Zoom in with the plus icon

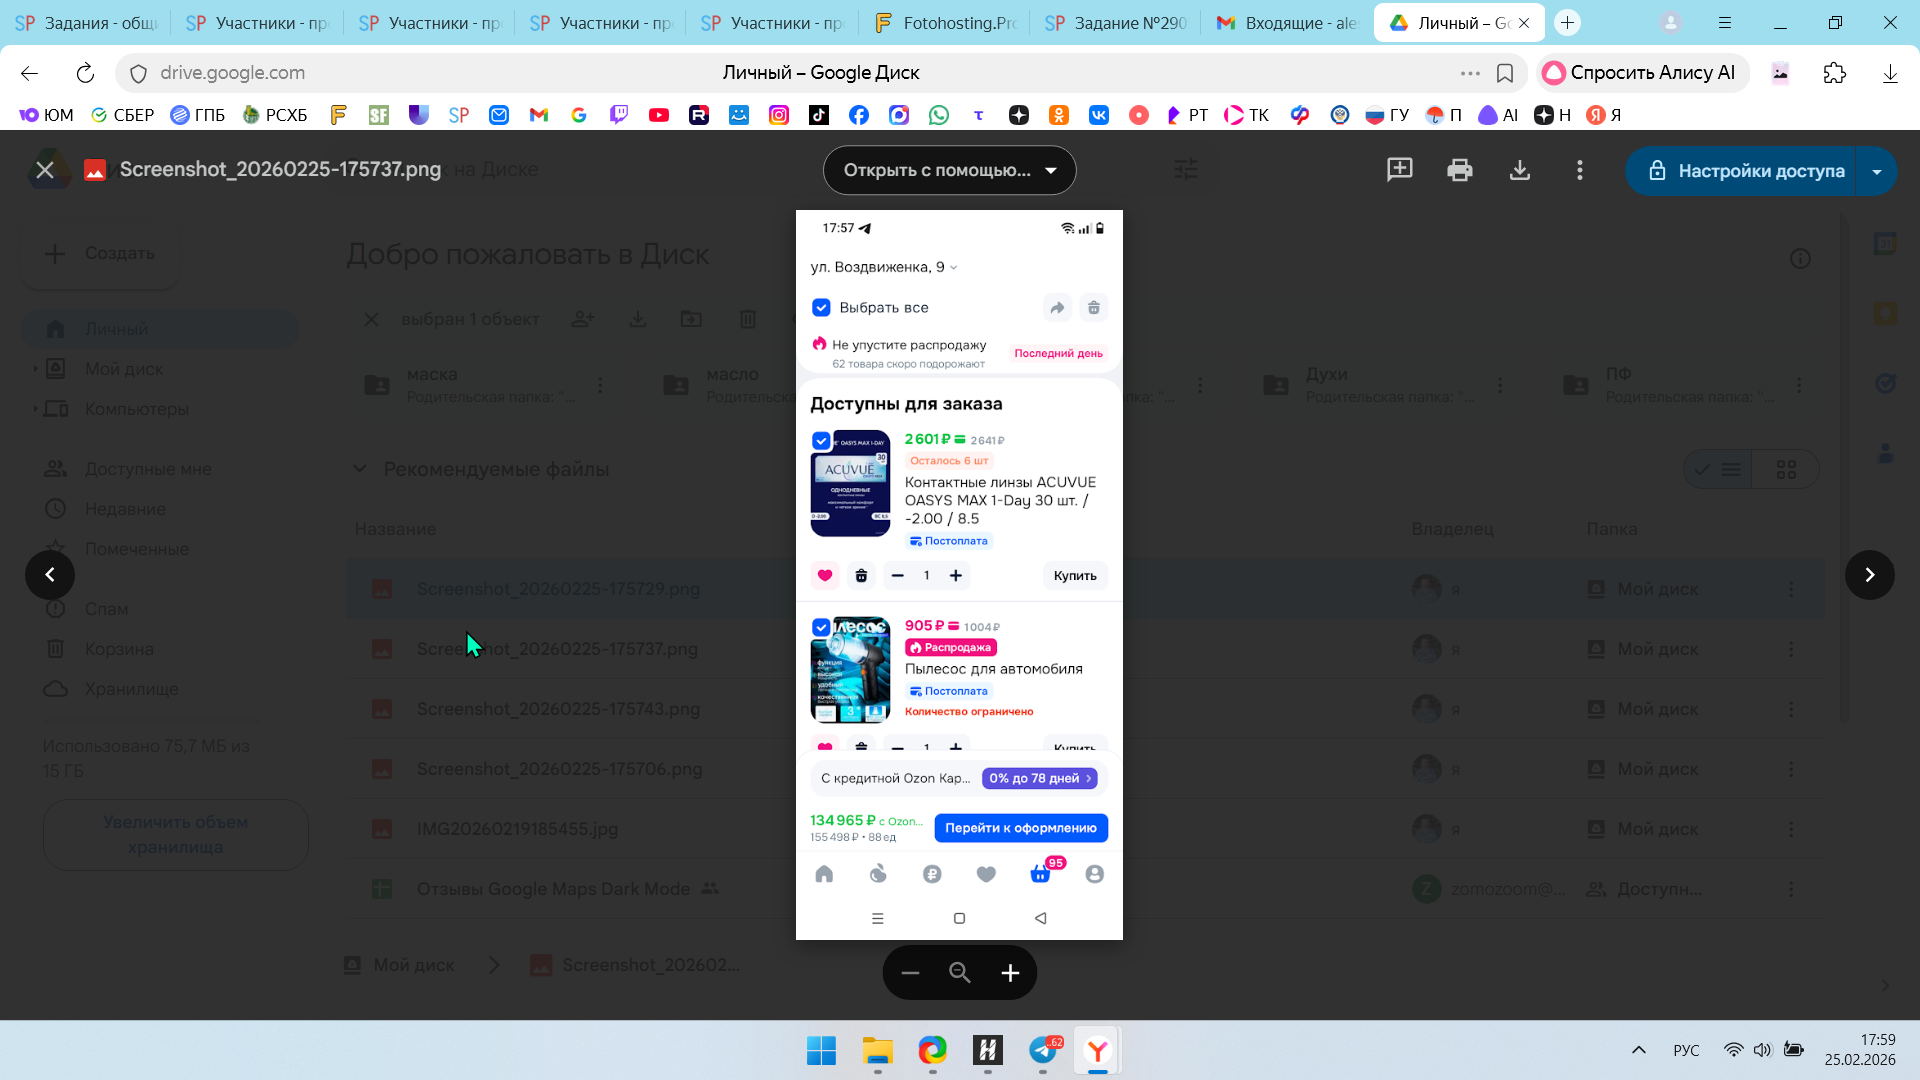pyautogui.click(x=1010, y=973)
